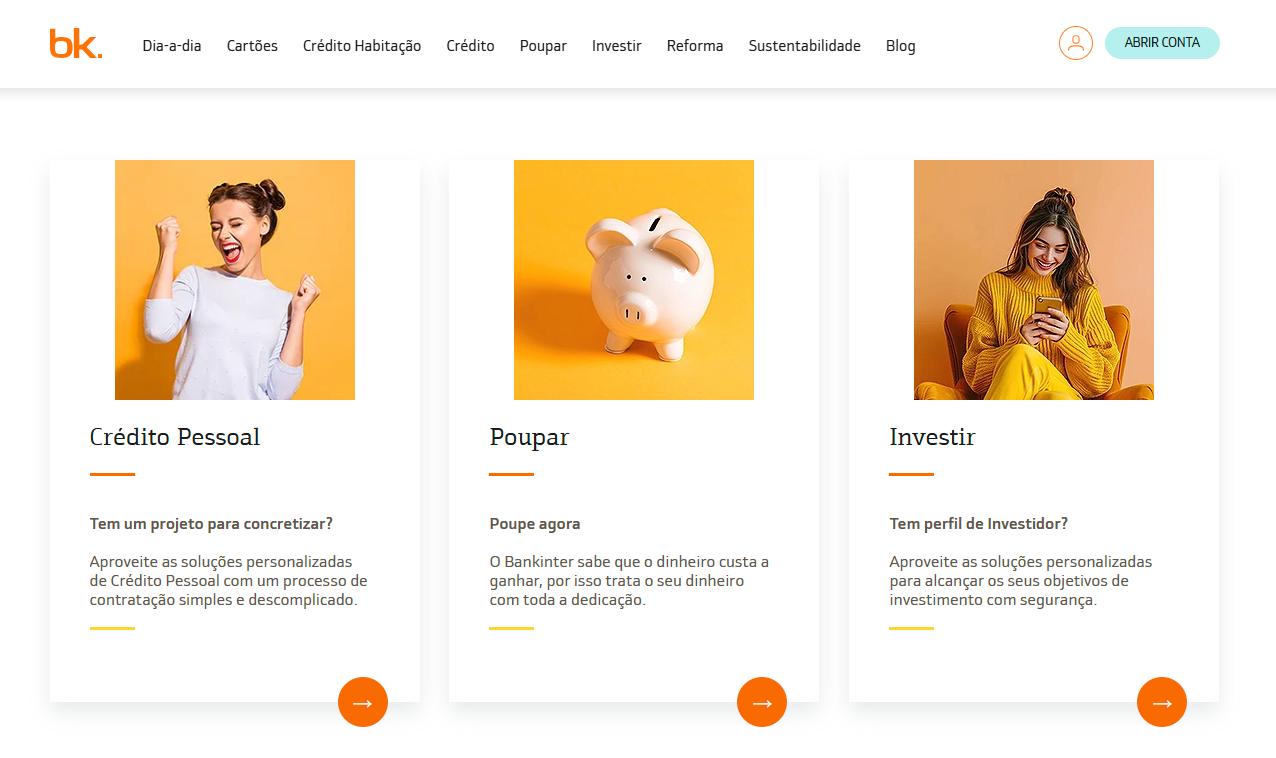Select Crédito Habitação in navigation
This screenshot has height=758, width=1276.
[x=362, y=46]
